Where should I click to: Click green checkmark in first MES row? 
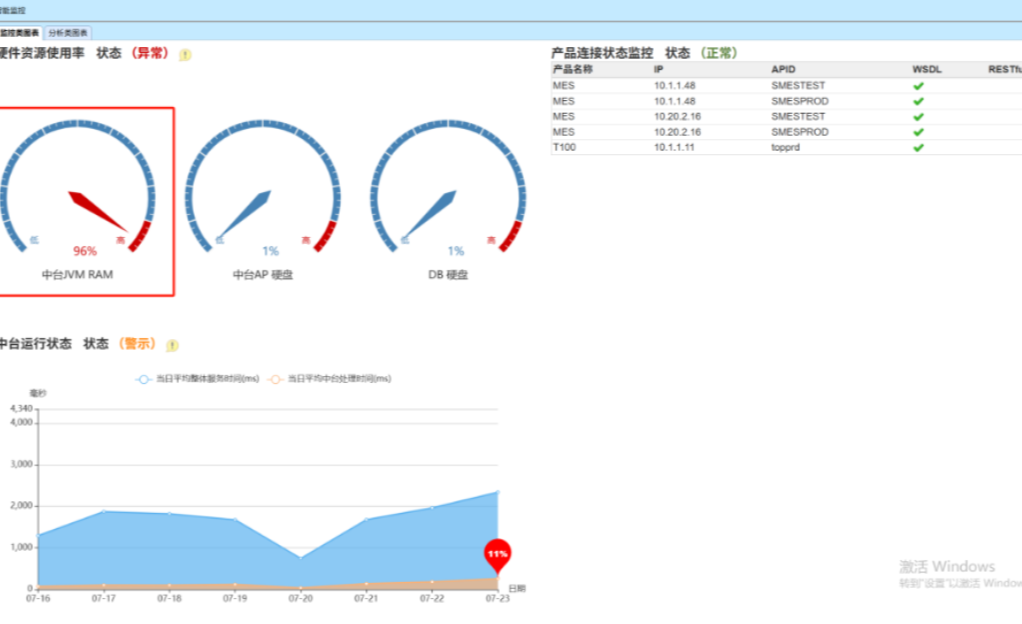(x=918, y=86)
